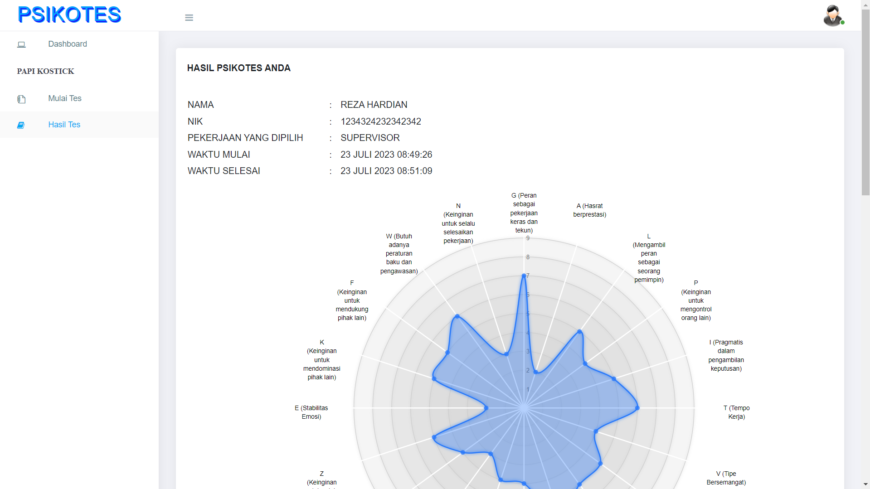Click the A (Hasrat berprestasi) chart label
Image resolution: width=870 pixels, height=489 pixels.
(x=589, y=210)
